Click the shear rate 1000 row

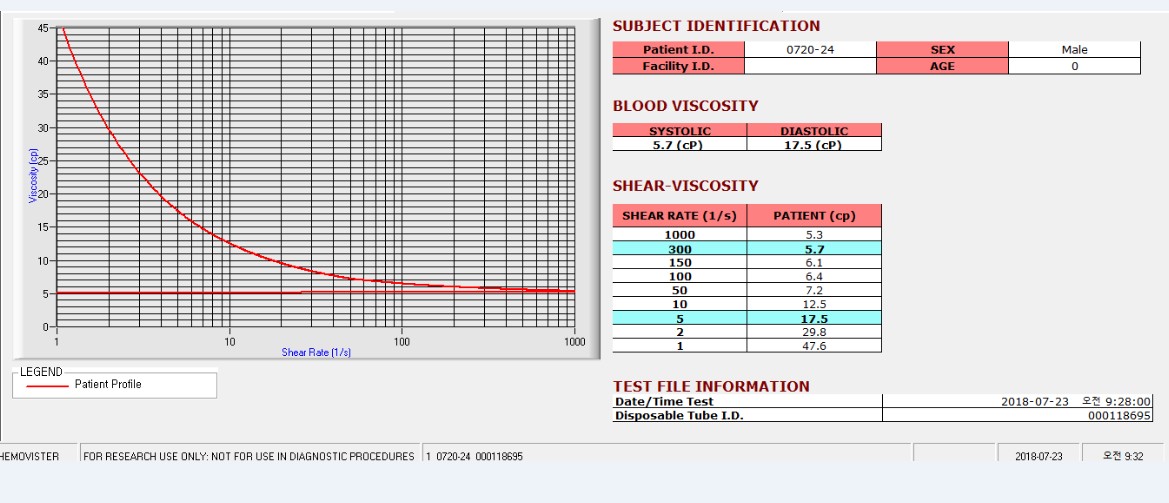(x=747, y=235)
